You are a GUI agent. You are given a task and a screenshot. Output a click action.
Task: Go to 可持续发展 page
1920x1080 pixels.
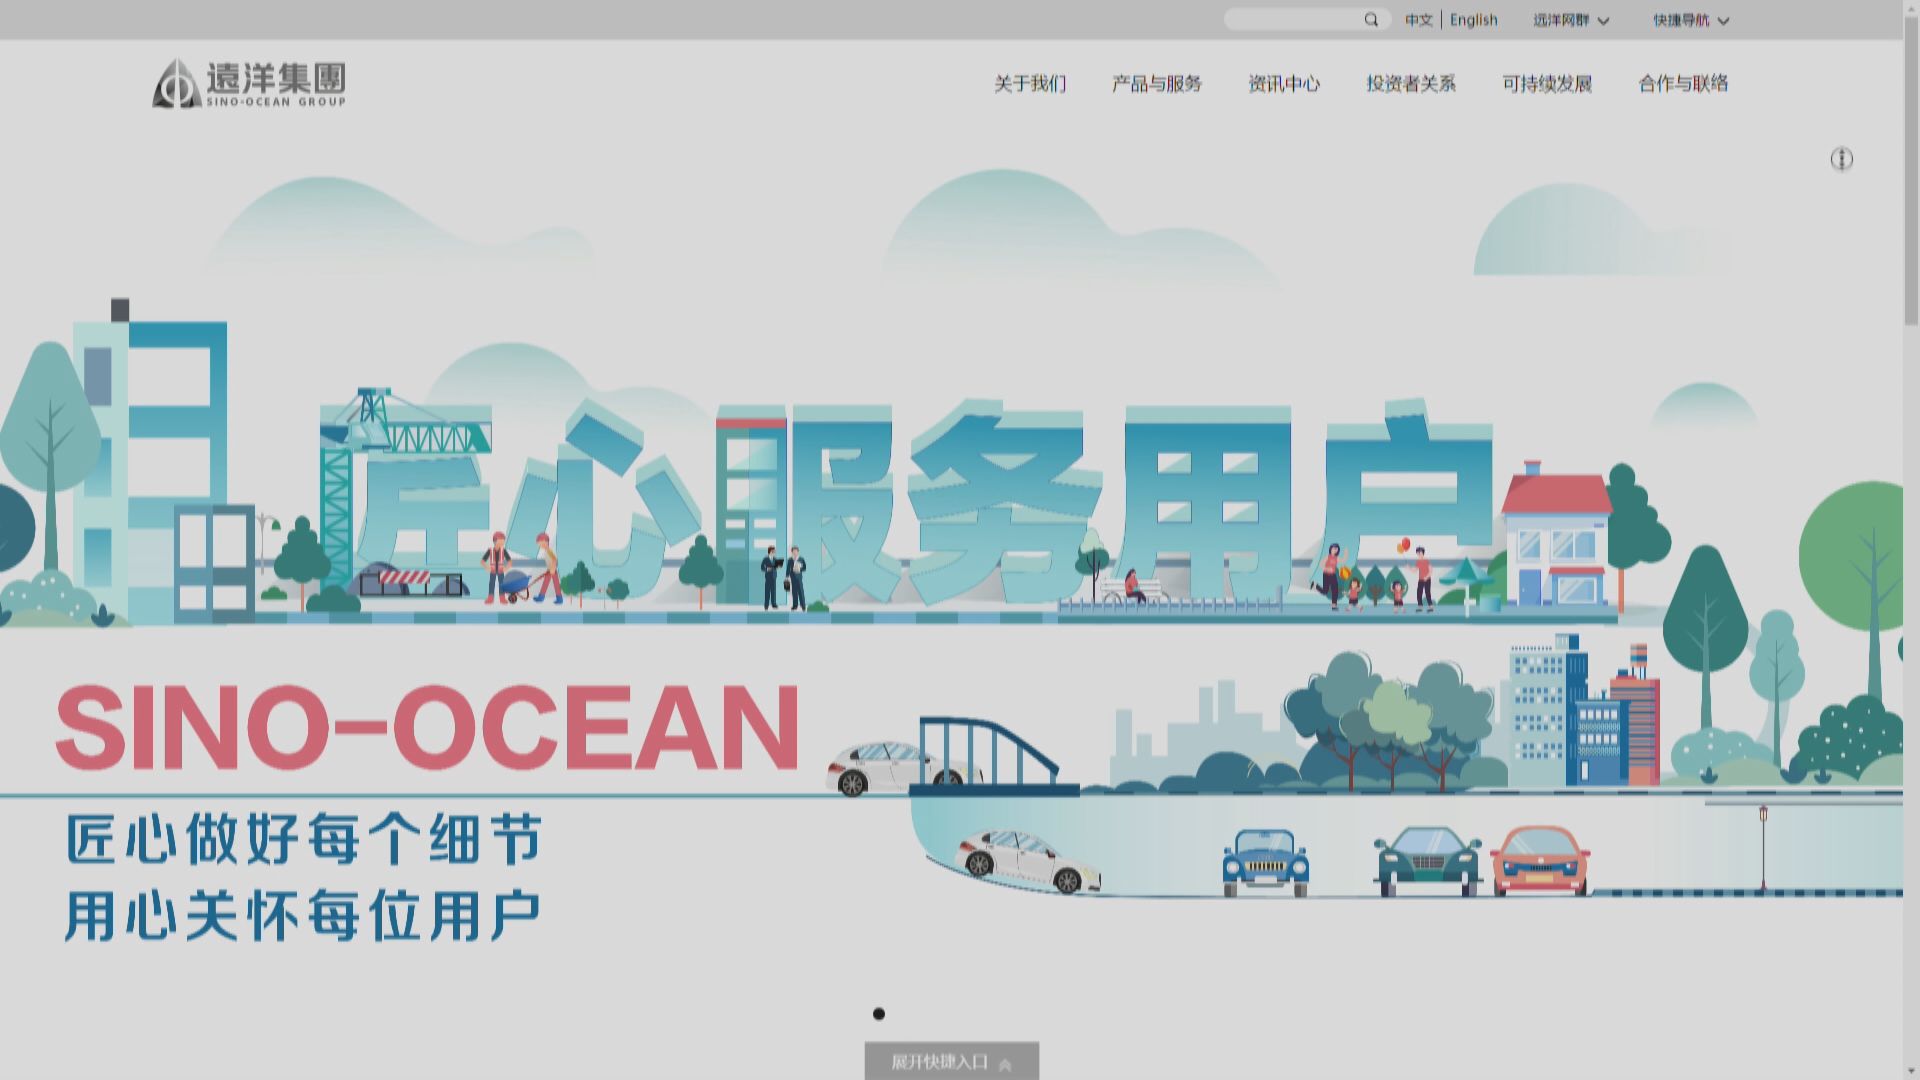tap(1546, 84)
